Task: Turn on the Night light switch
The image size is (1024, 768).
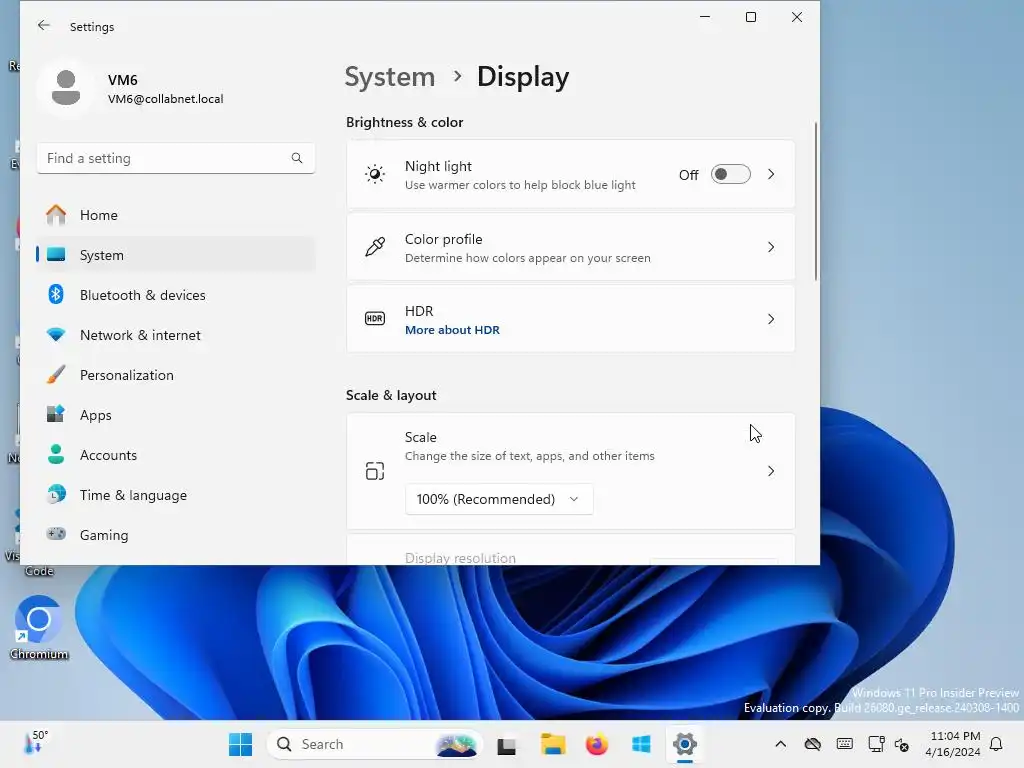Action: [x=731, y=174]
